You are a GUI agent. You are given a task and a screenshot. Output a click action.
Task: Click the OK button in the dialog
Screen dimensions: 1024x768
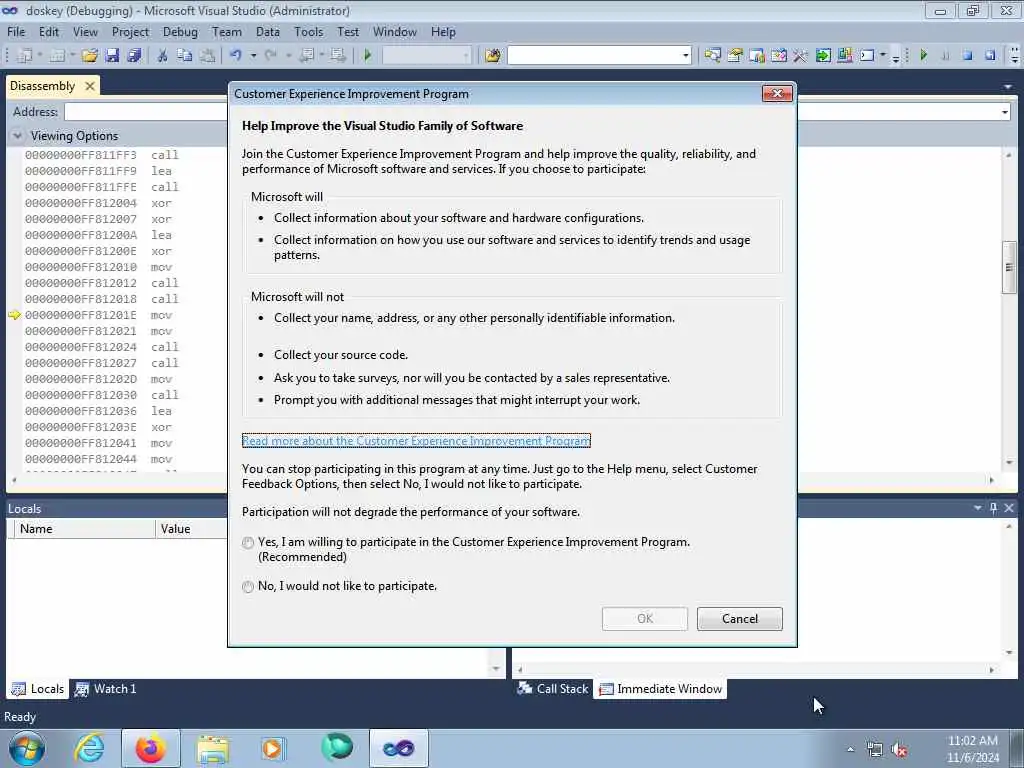[645, 618]
